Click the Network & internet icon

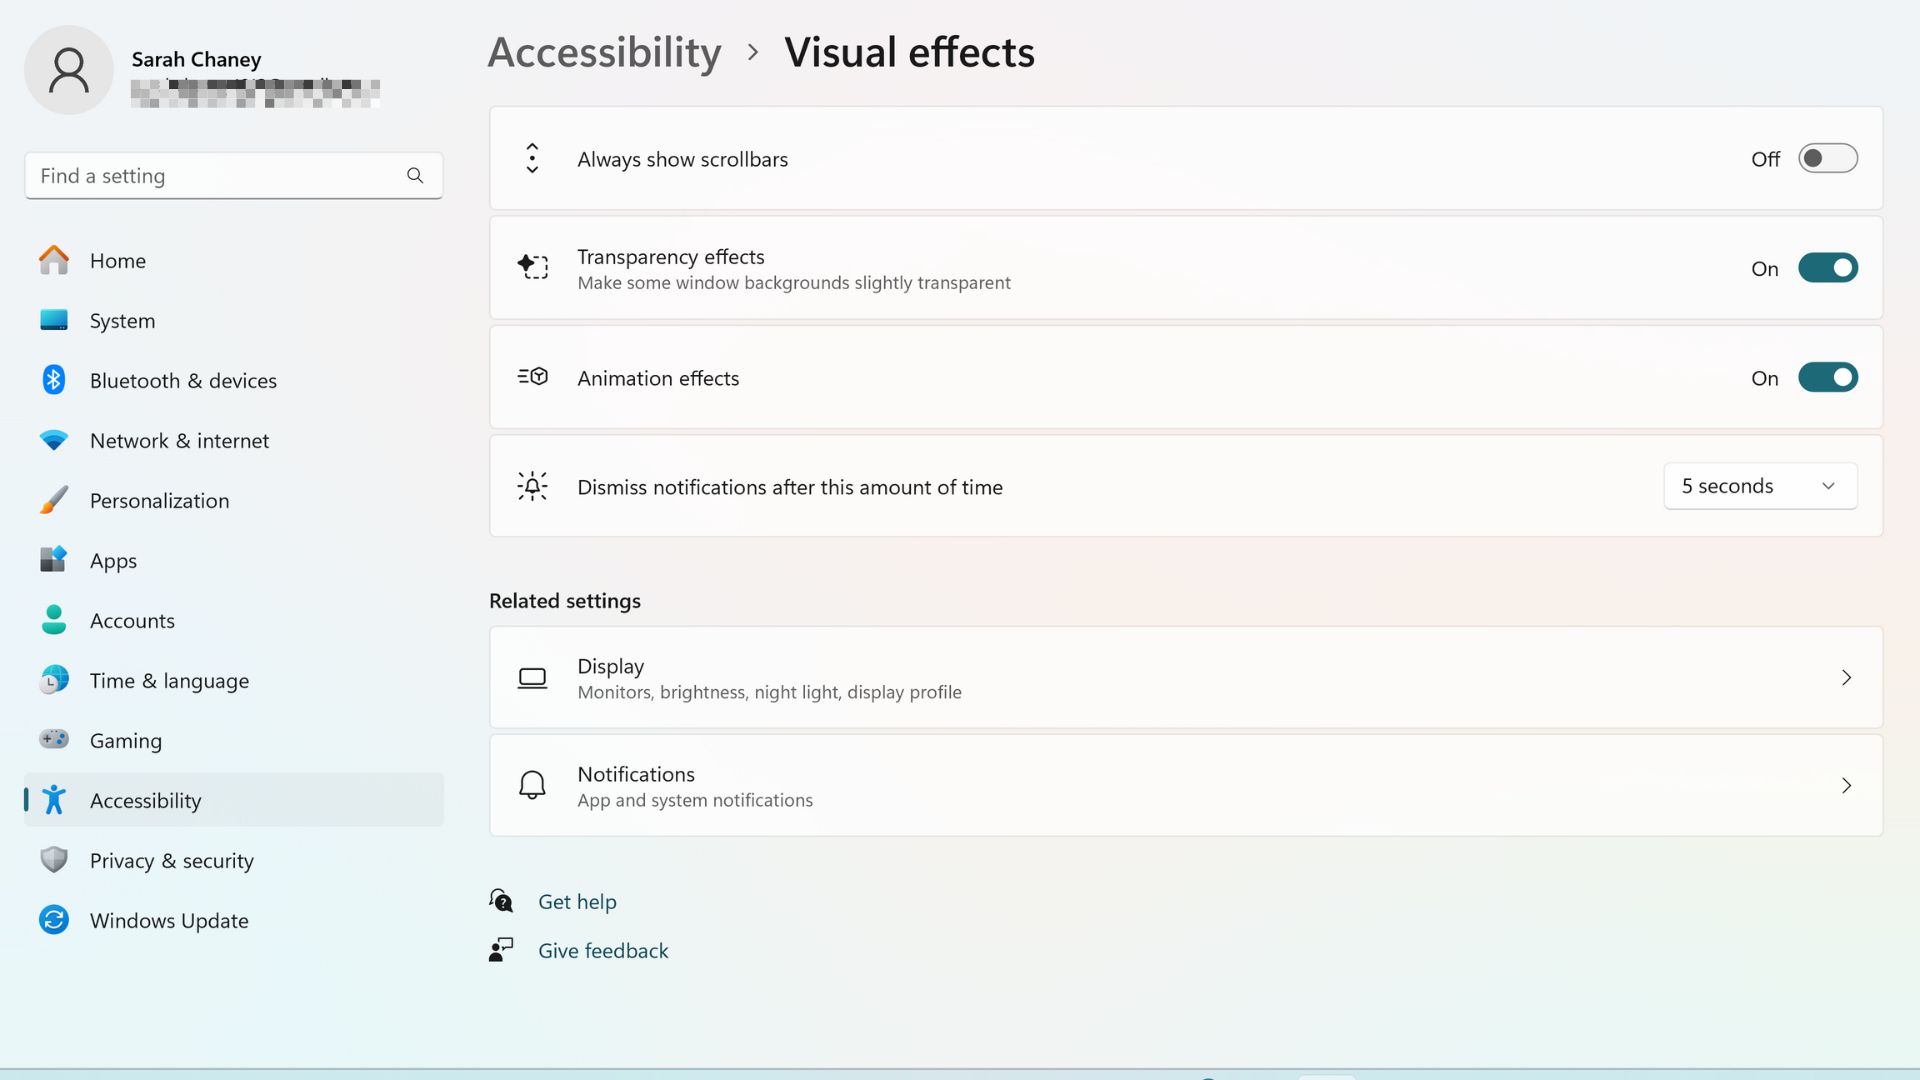[54, 439]
